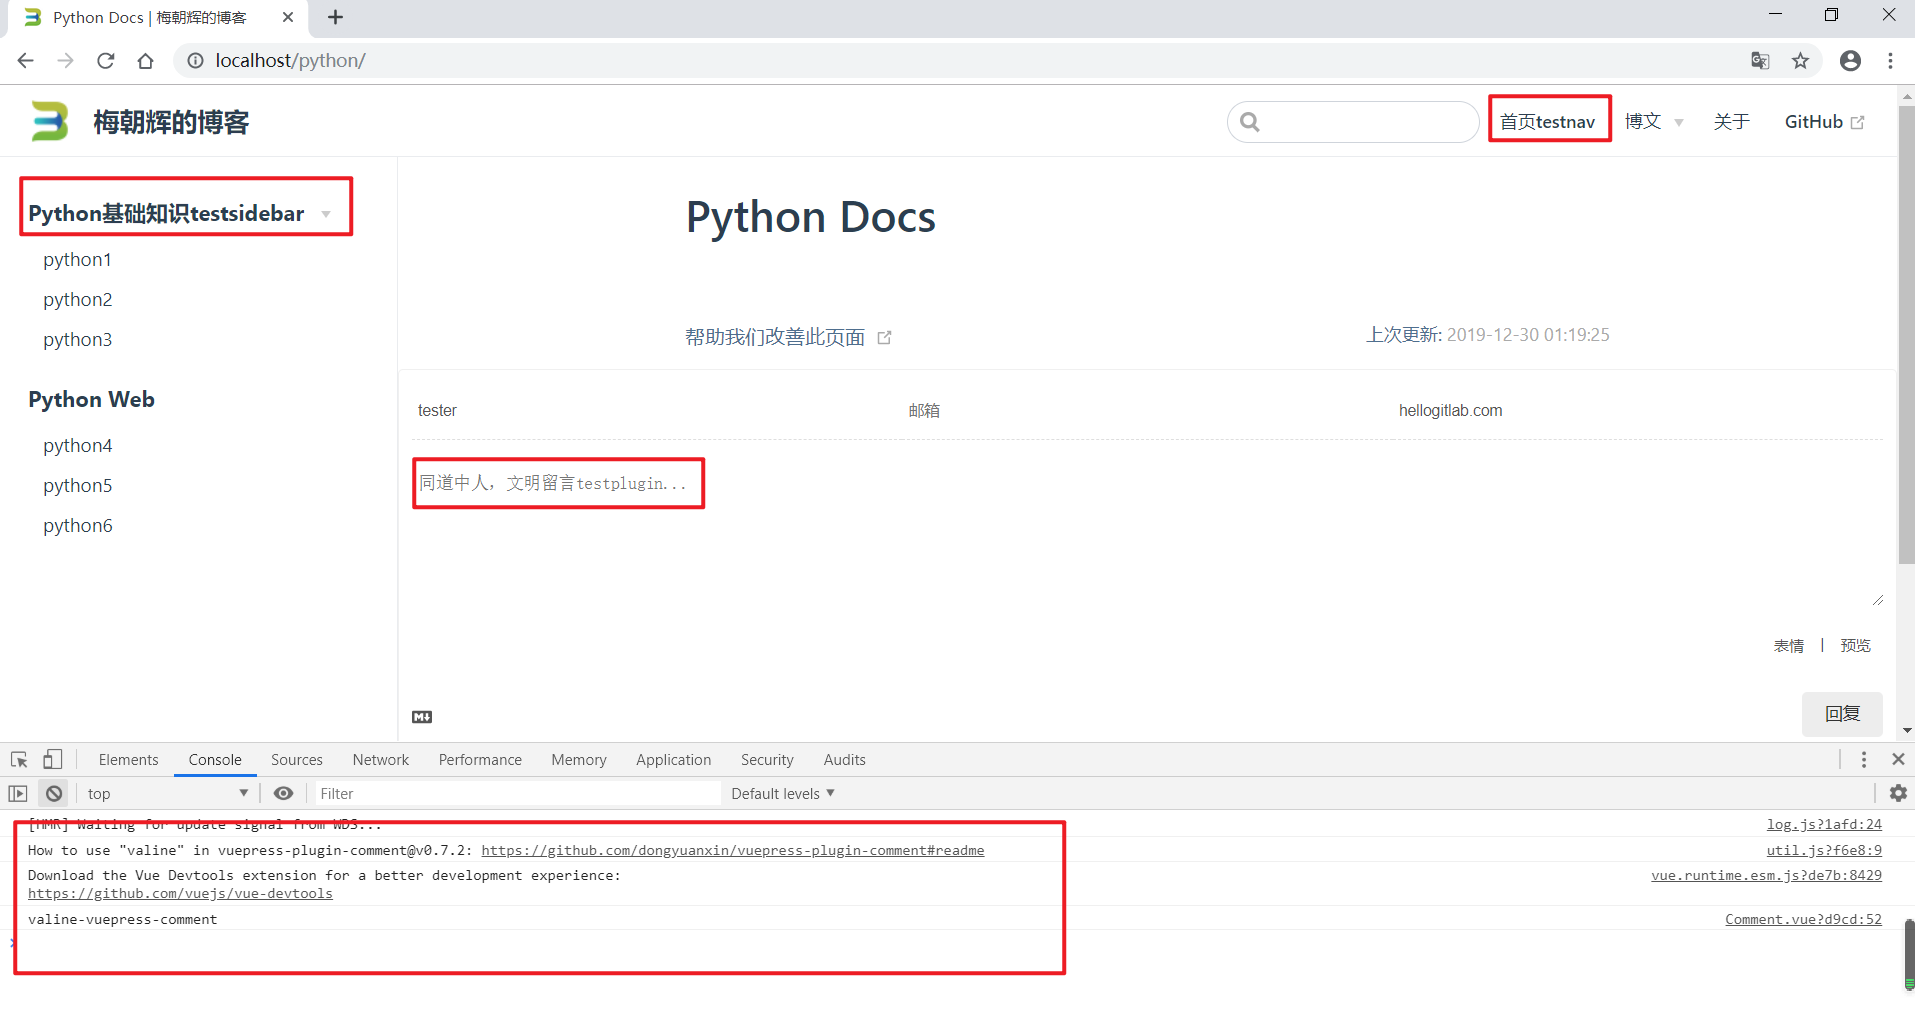Focus the site search box
The height and width of the screenshot is (1018, 1915).
[1353, 122]
